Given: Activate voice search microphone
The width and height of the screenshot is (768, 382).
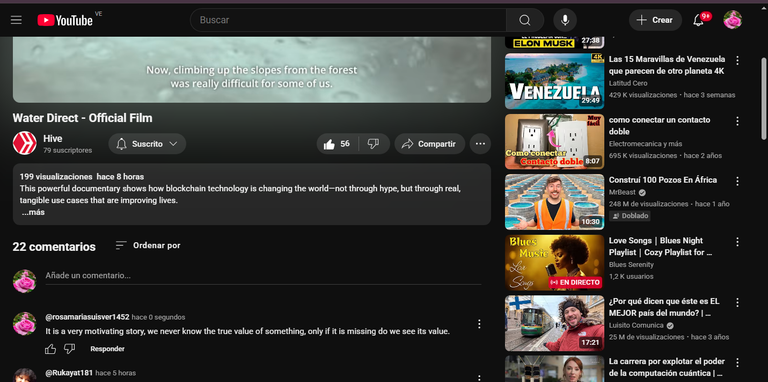Looking at the screenshot, I should pos(565,20).
